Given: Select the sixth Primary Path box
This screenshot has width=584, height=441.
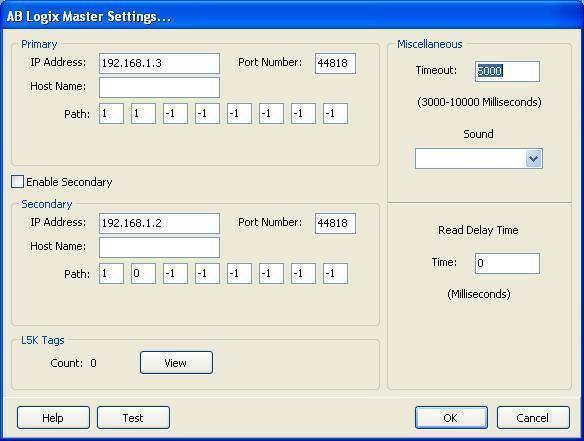Looking at the screenshot, I should [x=272, y=114].
